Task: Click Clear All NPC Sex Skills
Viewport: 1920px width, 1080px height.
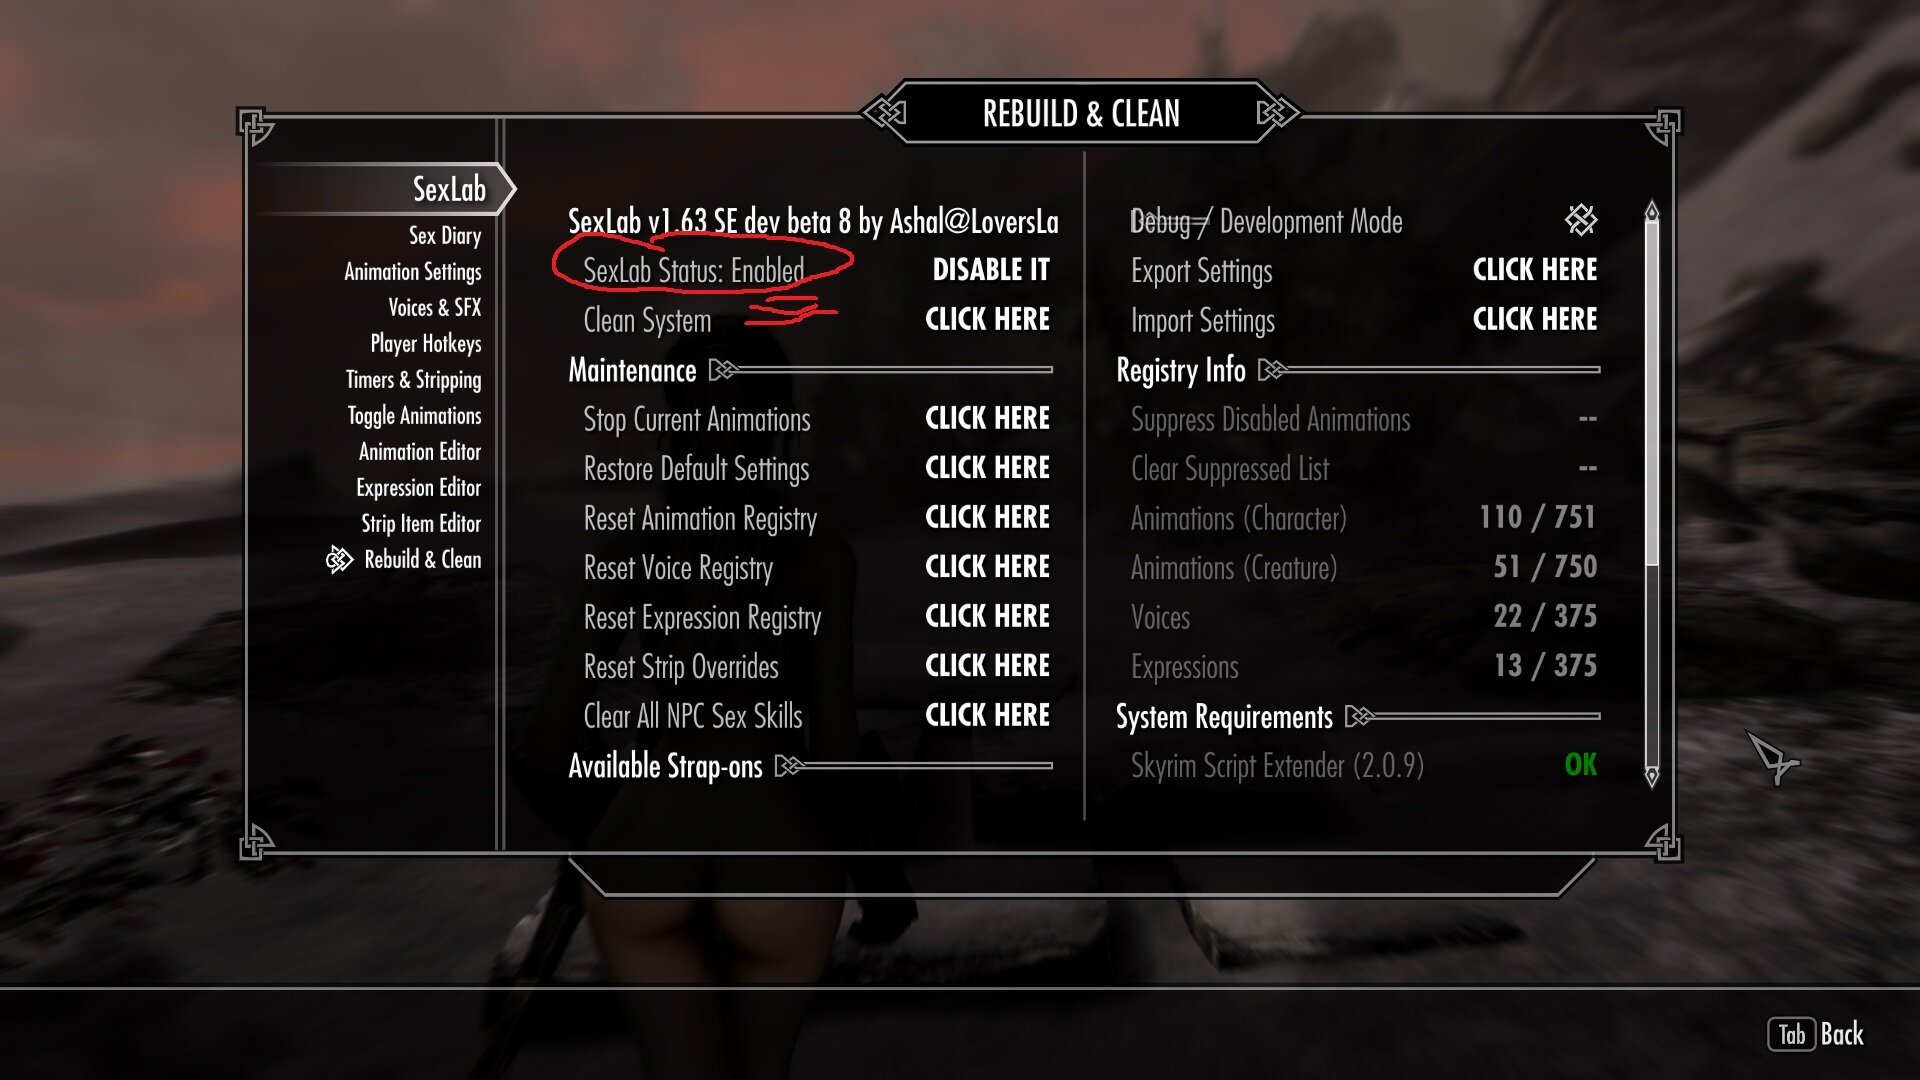Action: coord(986,715)
